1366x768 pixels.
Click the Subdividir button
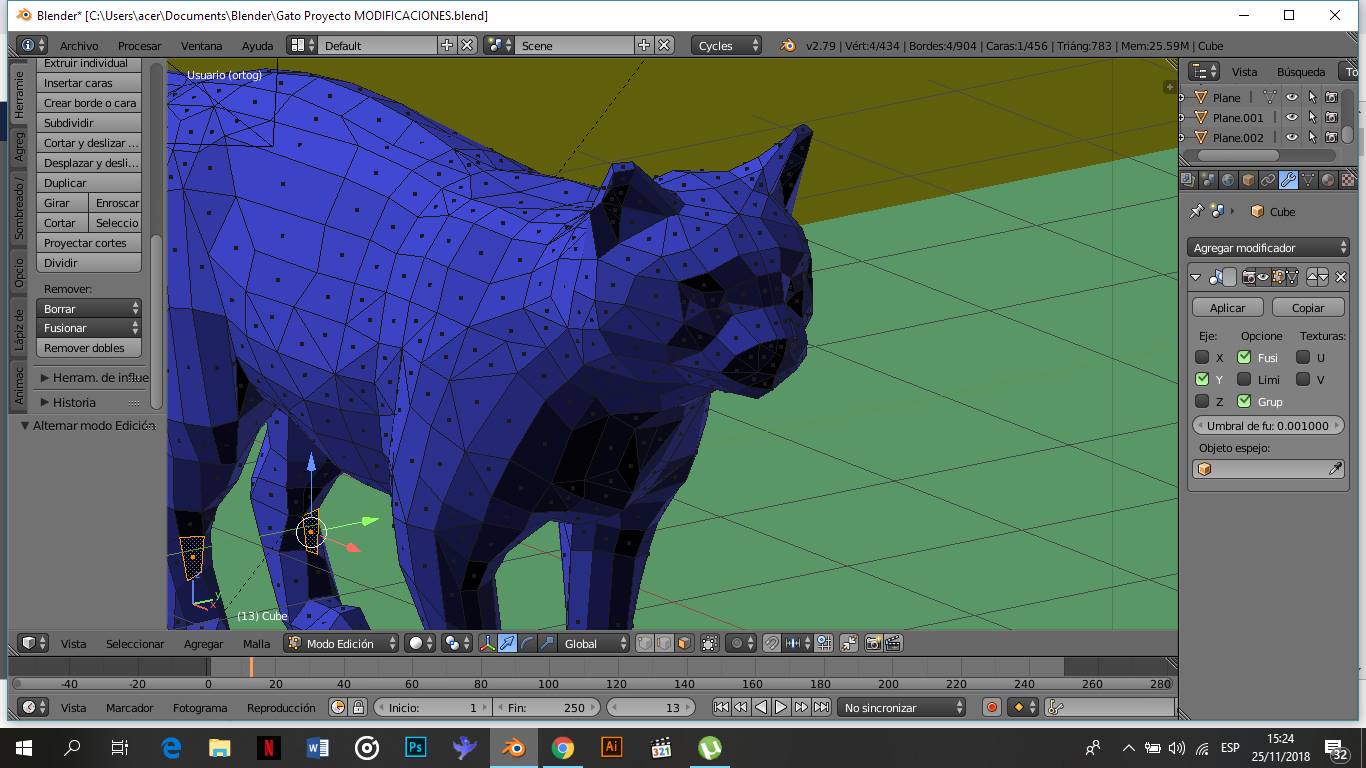[x=89, y=122]
